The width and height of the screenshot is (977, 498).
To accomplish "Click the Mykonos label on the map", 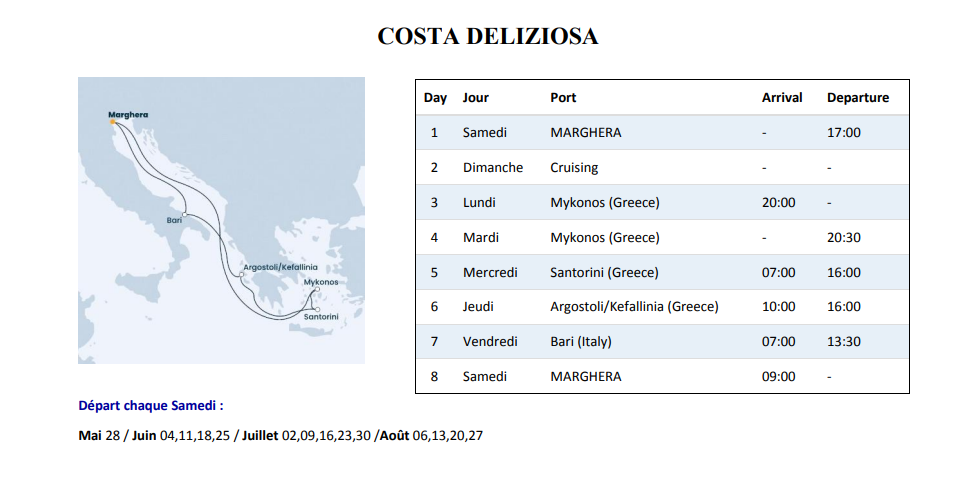I will click(321, 282).
